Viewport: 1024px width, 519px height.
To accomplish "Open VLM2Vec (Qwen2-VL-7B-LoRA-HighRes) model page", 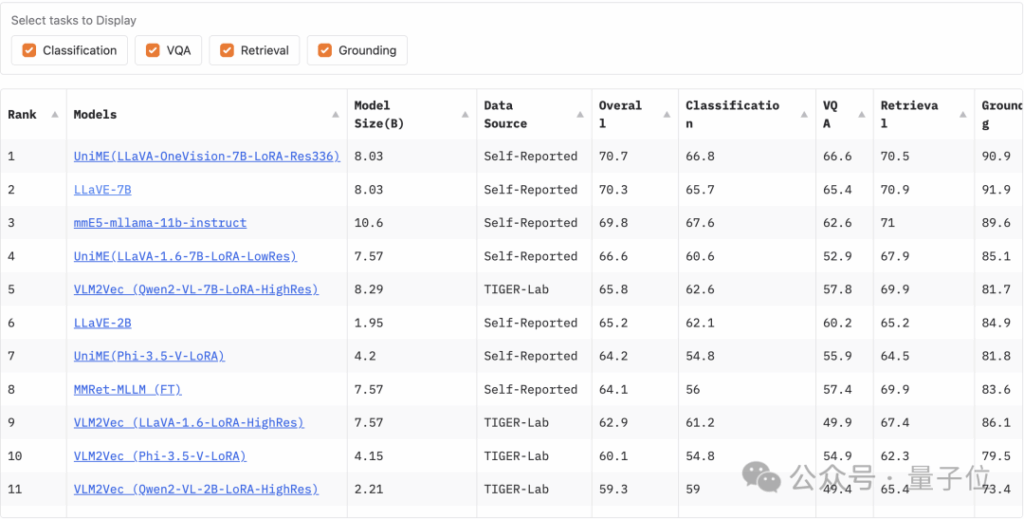I will point(196,289).
